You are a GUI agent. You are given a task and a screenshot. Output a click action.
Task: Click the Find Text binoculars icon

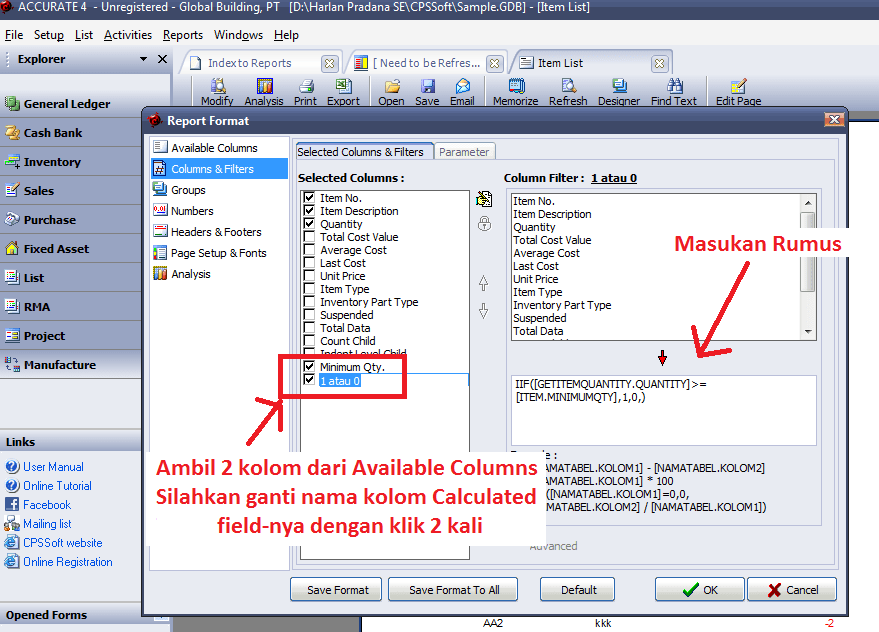click(674, 86)
